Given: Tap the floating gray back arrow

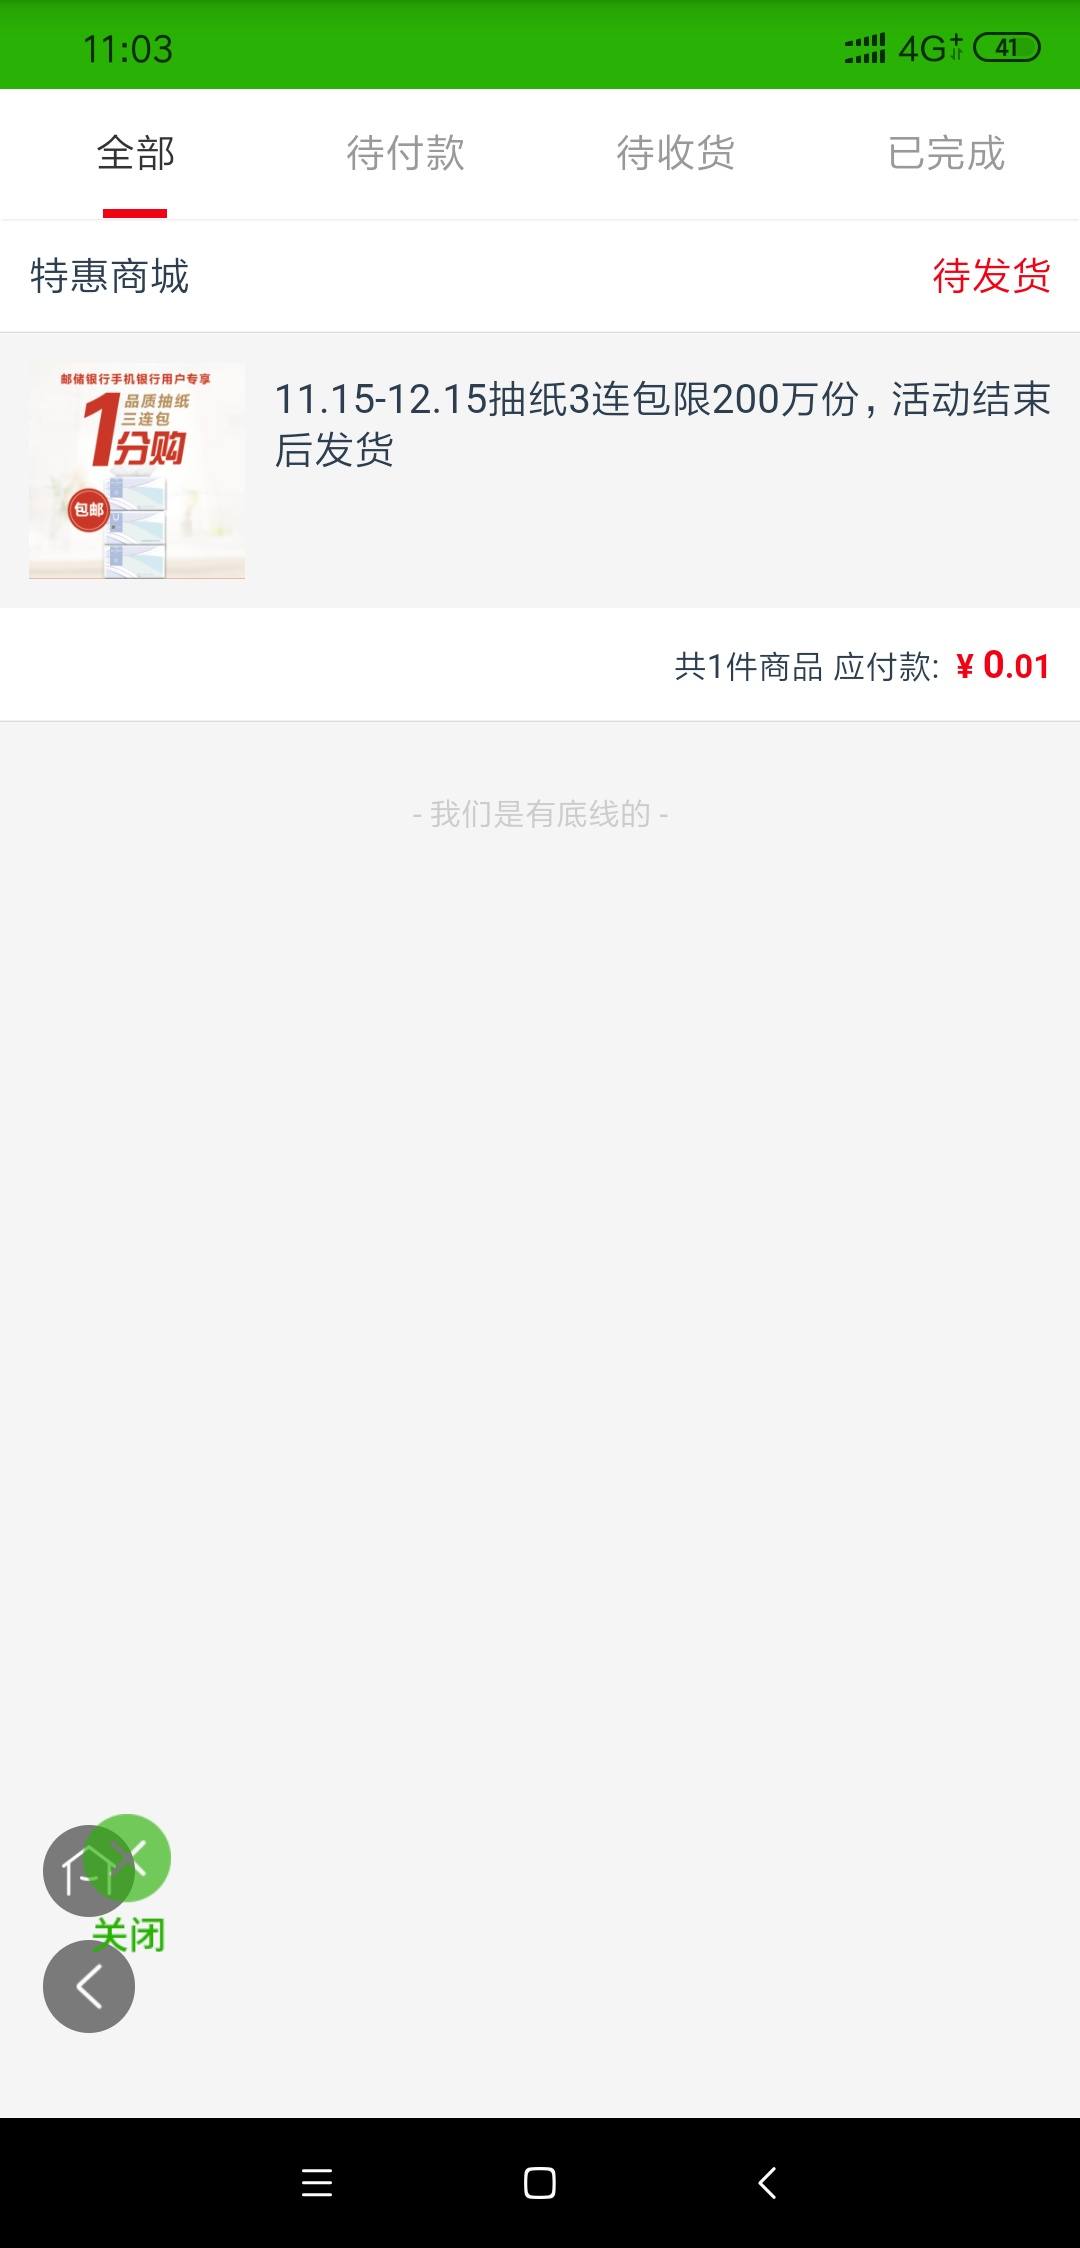Looking at the screenshot, I should tap(89, 1986).
